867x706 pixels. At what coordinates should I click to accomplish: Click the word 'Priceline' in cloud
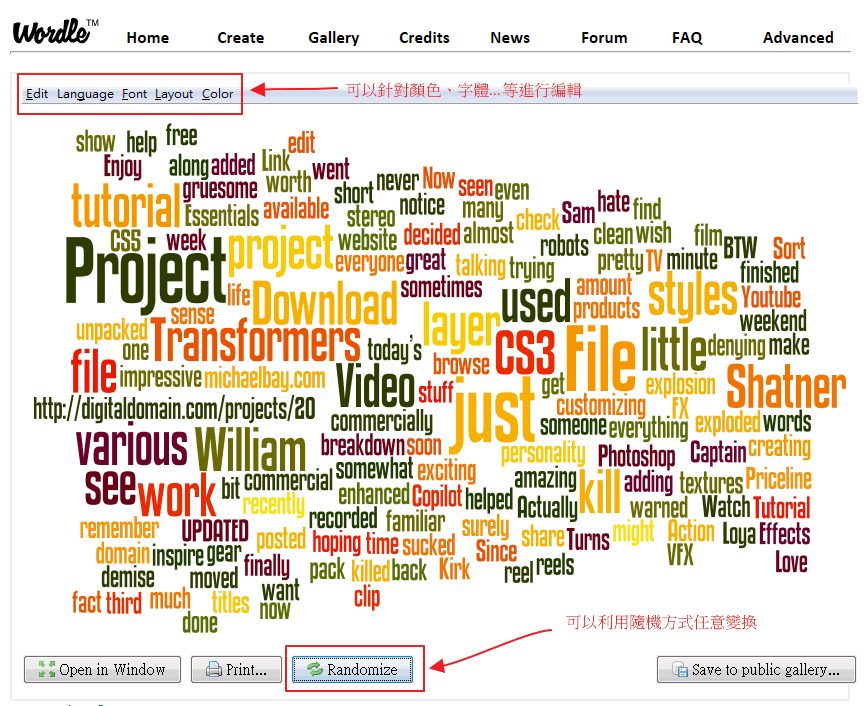tap(779, 479)
